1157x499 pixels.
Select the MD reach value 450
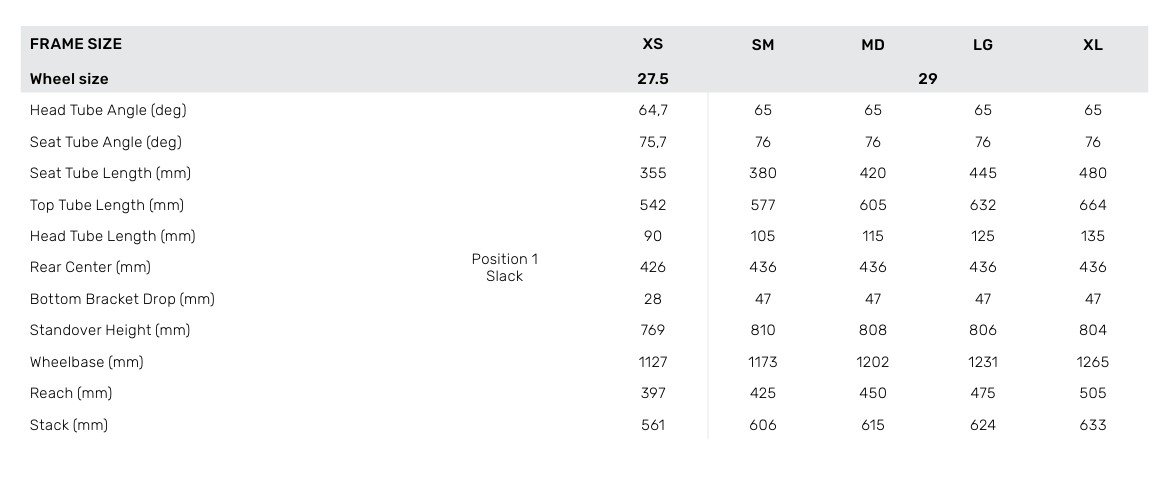click(873, 393)
